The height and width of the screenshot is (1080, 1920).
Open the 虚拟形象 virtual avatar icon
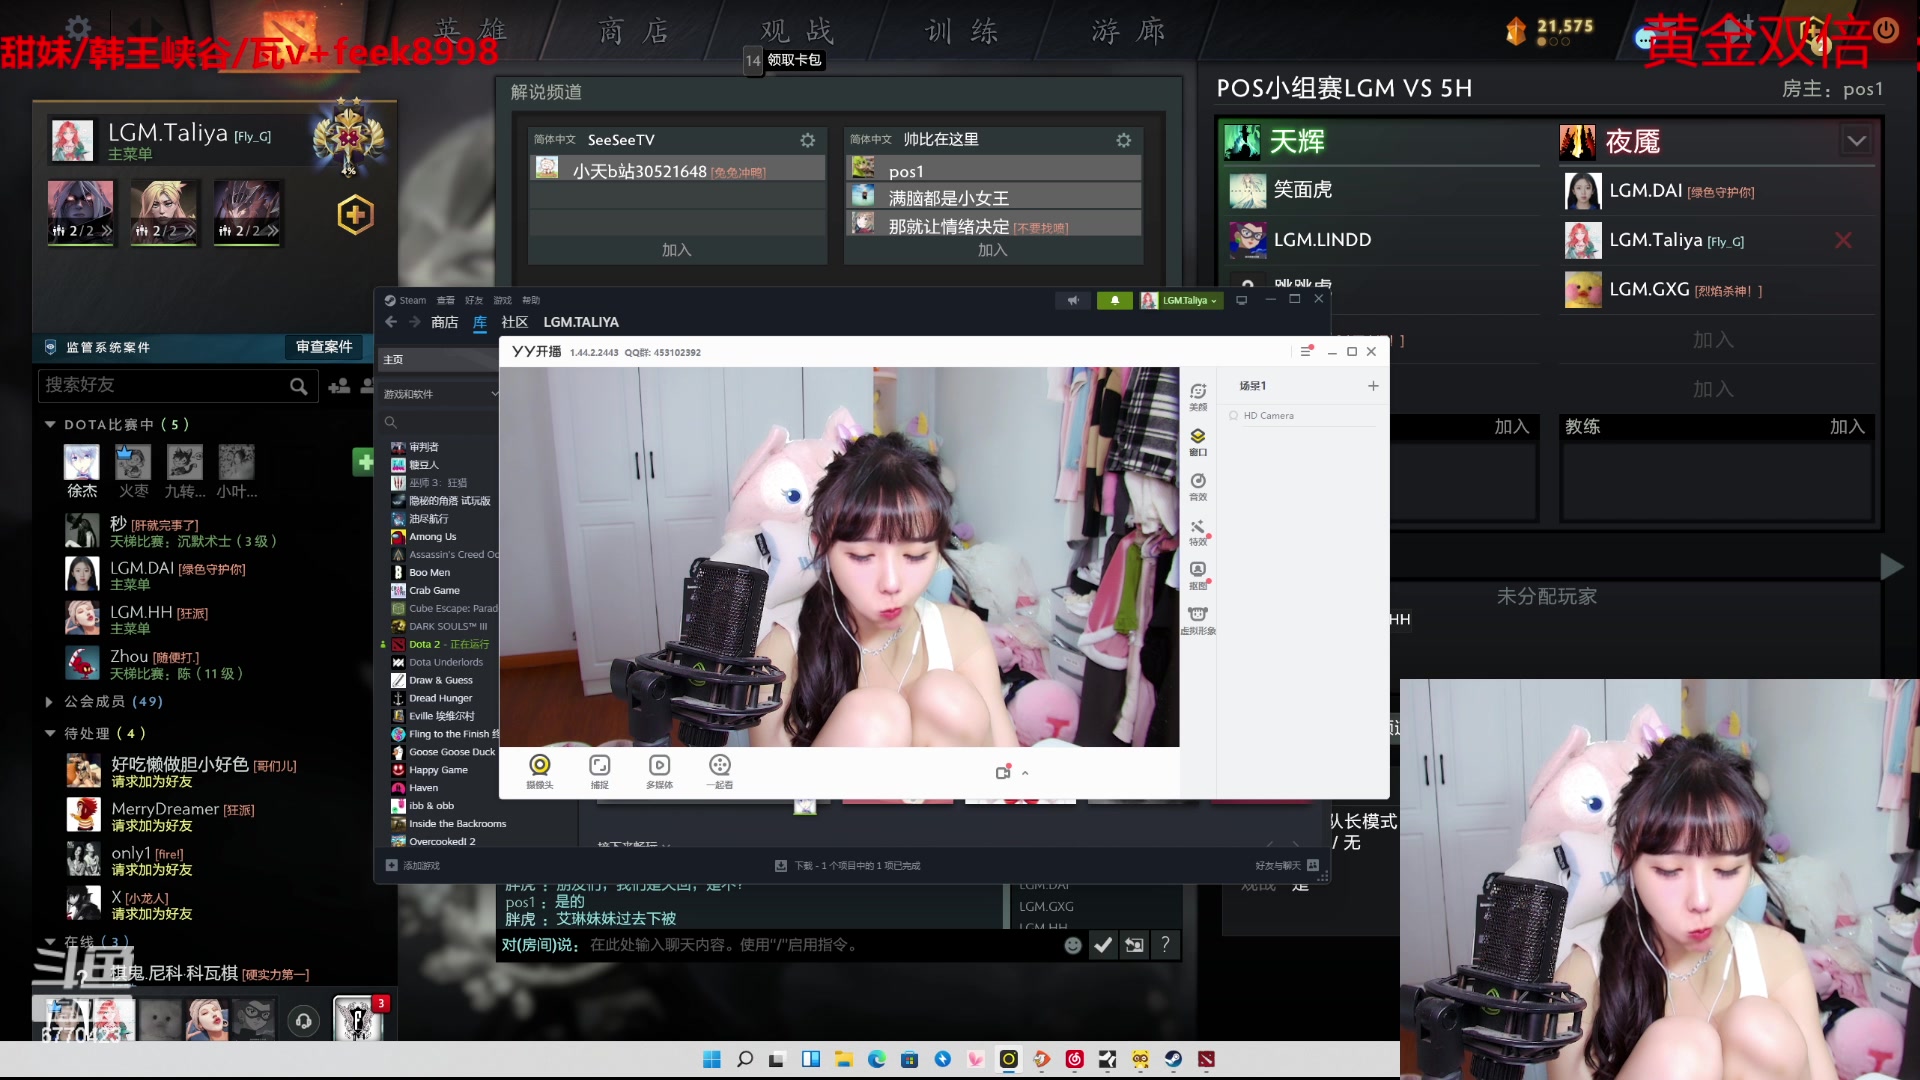[1198, 619]
